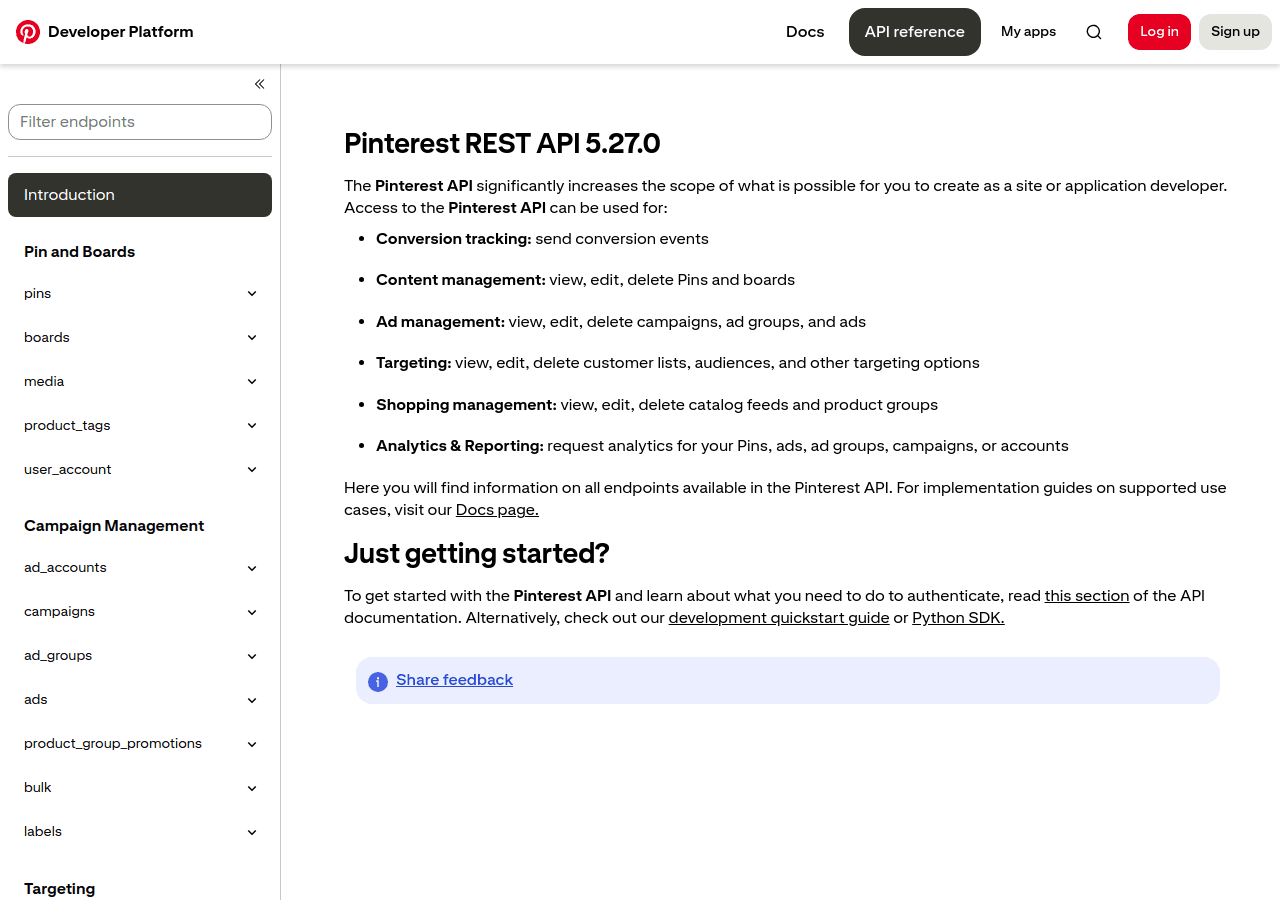
Task: Select the labels endpoint label
Action: point(43,832)
